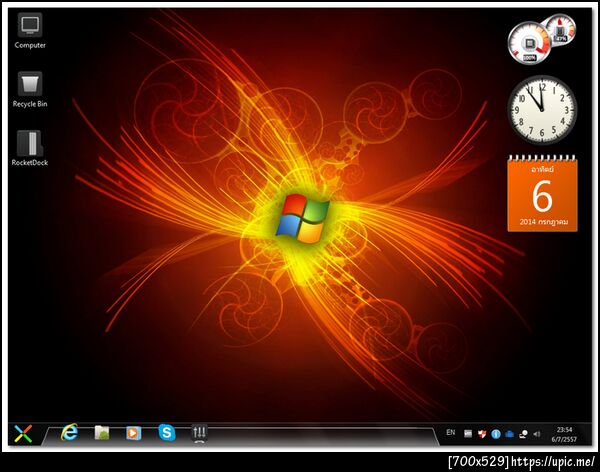Click the 23:54 taskbar clock
Viewport: 600px width, 472px height.
click(x=564, y=430)
